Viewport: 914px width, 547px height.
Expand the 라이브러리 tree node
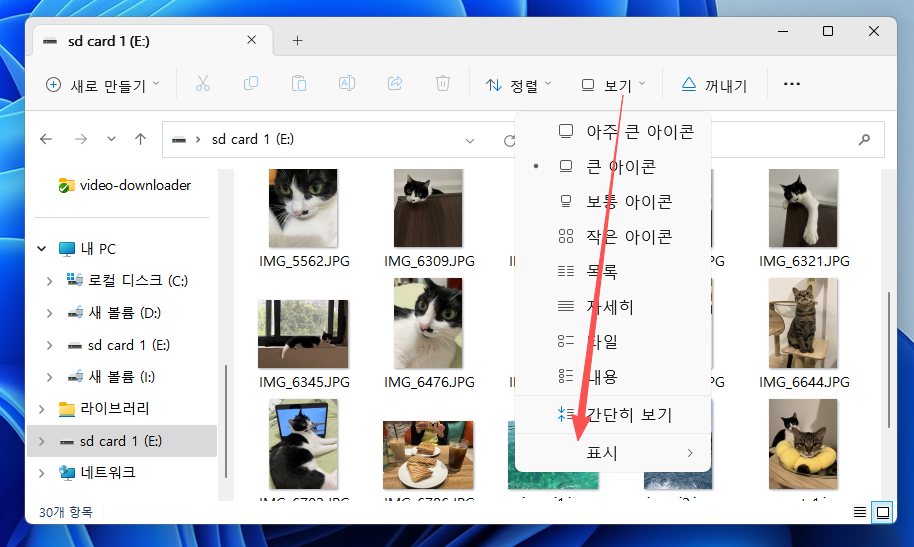[x=41, y=409]
